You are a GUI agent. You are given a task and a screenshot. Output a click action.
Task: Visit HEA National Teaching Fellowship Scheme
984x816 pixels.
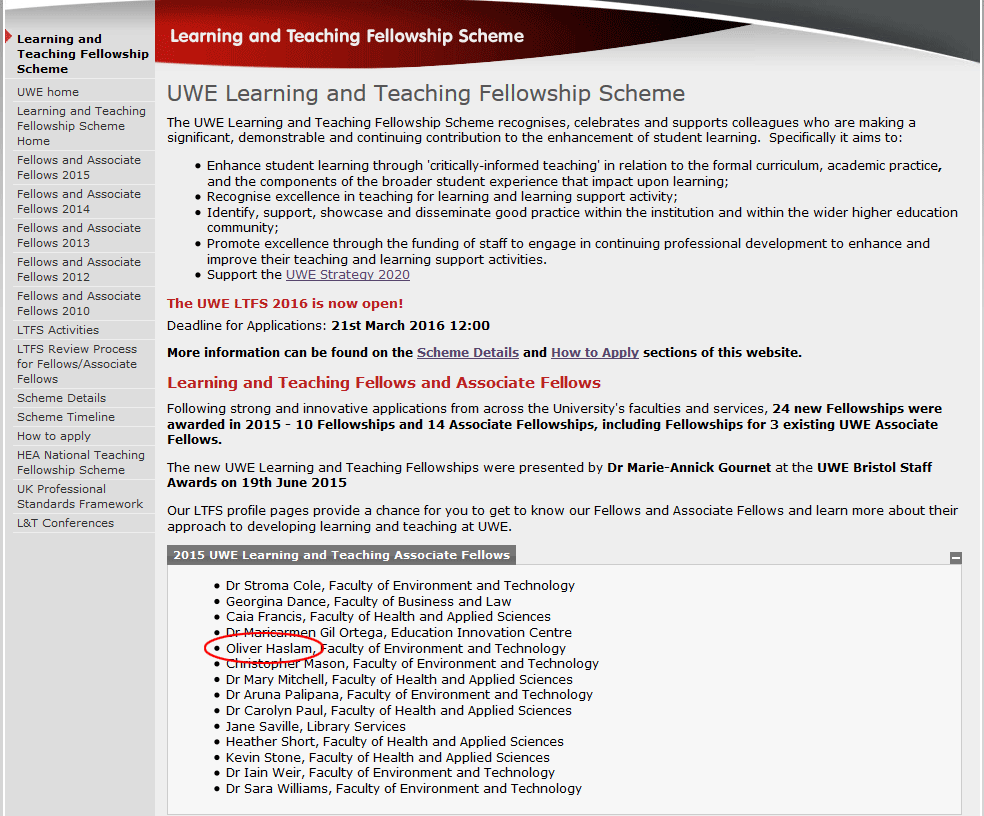coord(81,462)
